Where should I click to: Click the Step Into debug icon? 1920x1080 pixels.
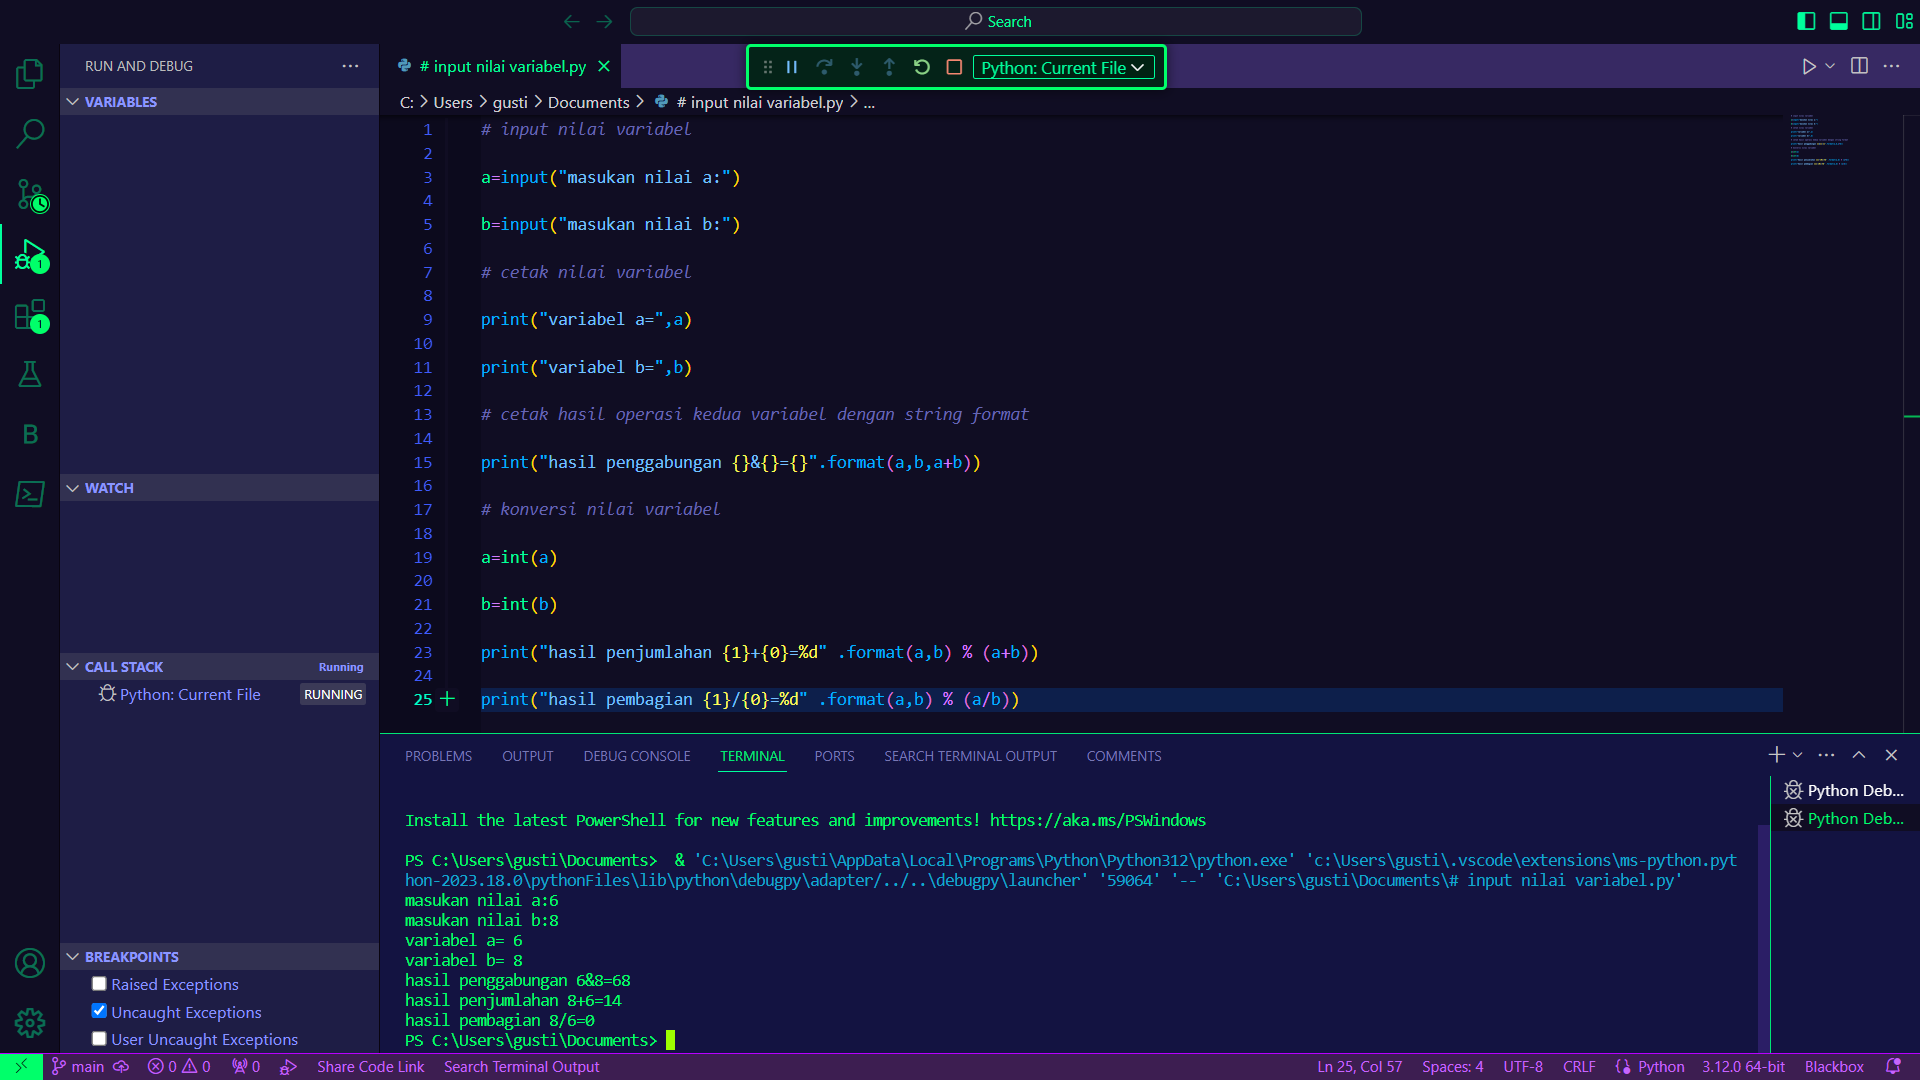point(857,66)
